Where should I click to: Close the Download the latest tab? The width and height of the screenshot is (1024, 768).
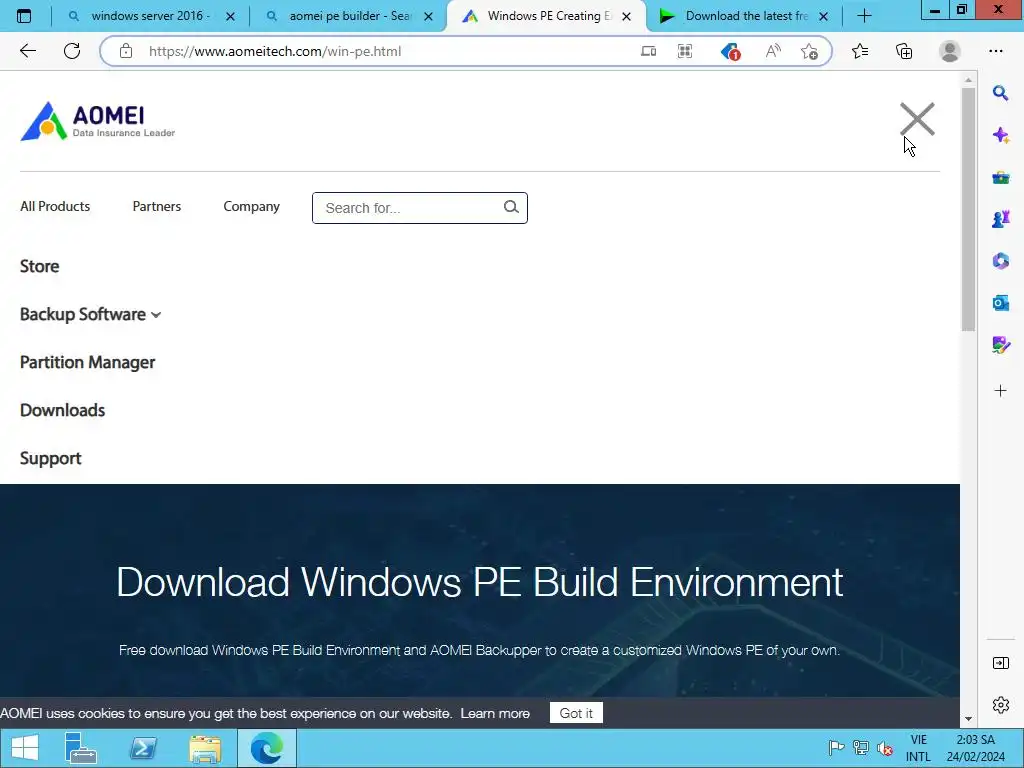pyautogui.click(x=824, y=16)
